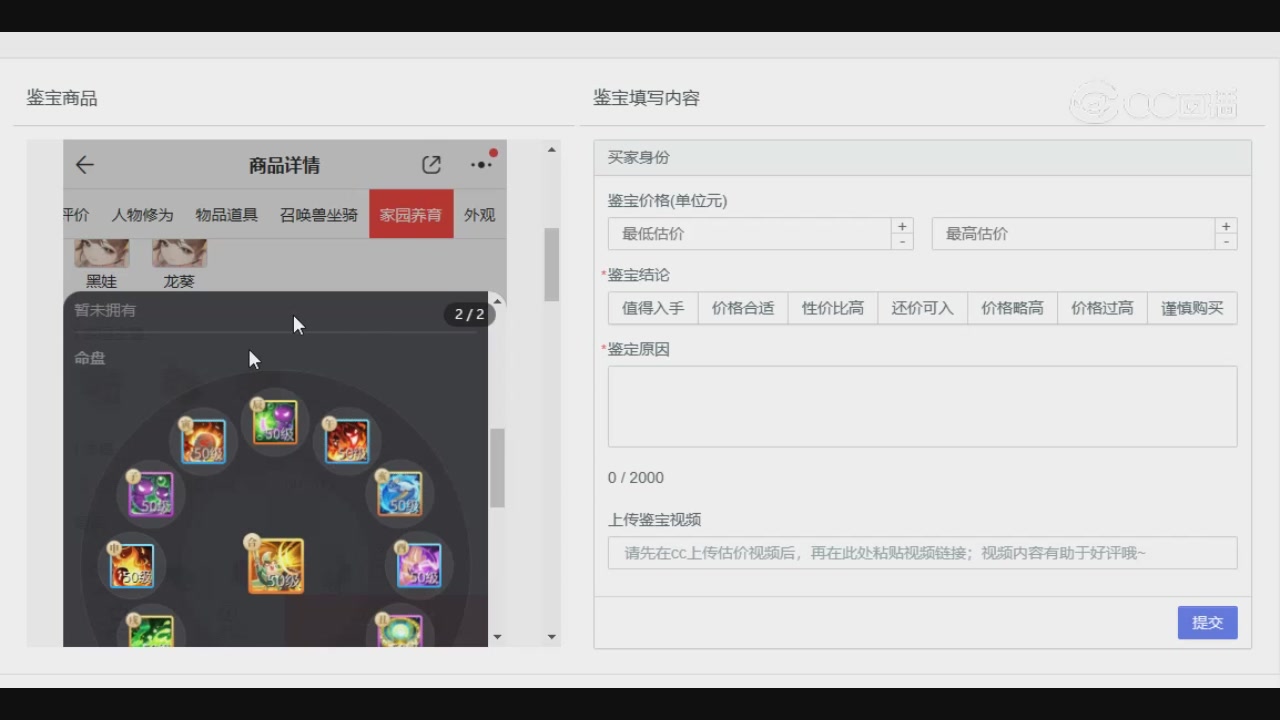Open the three-dot more menu with red dot

[x=483, y=162]
